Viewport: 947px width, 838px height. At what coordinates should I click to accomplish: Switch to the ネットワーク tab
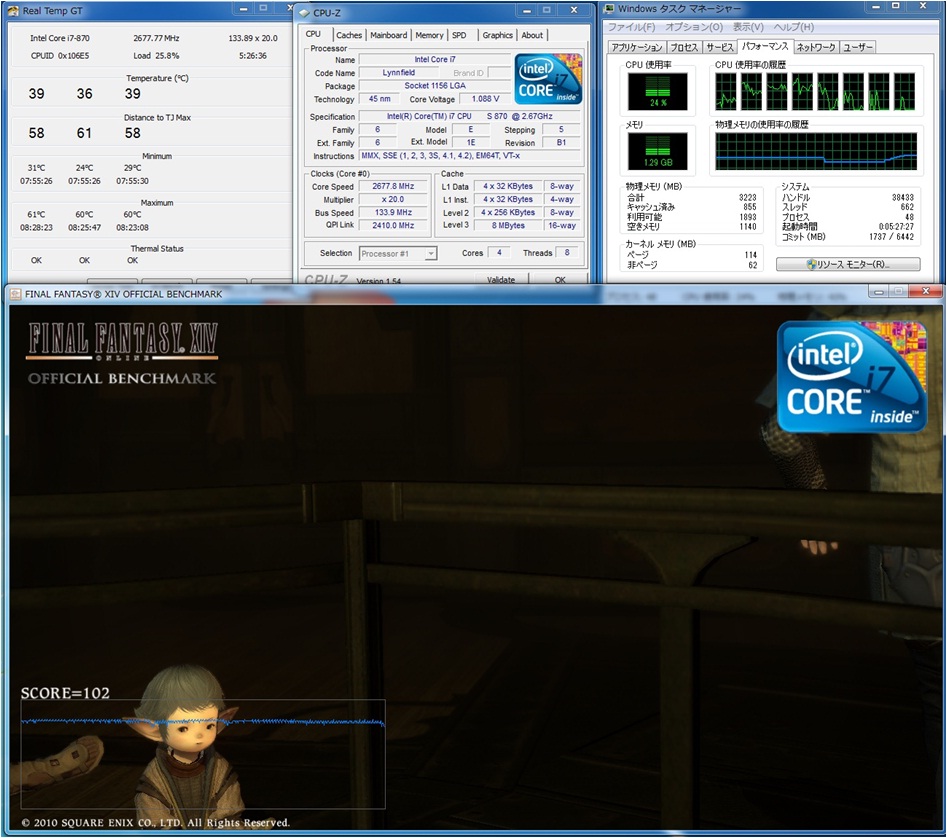(x=815, y=47)
